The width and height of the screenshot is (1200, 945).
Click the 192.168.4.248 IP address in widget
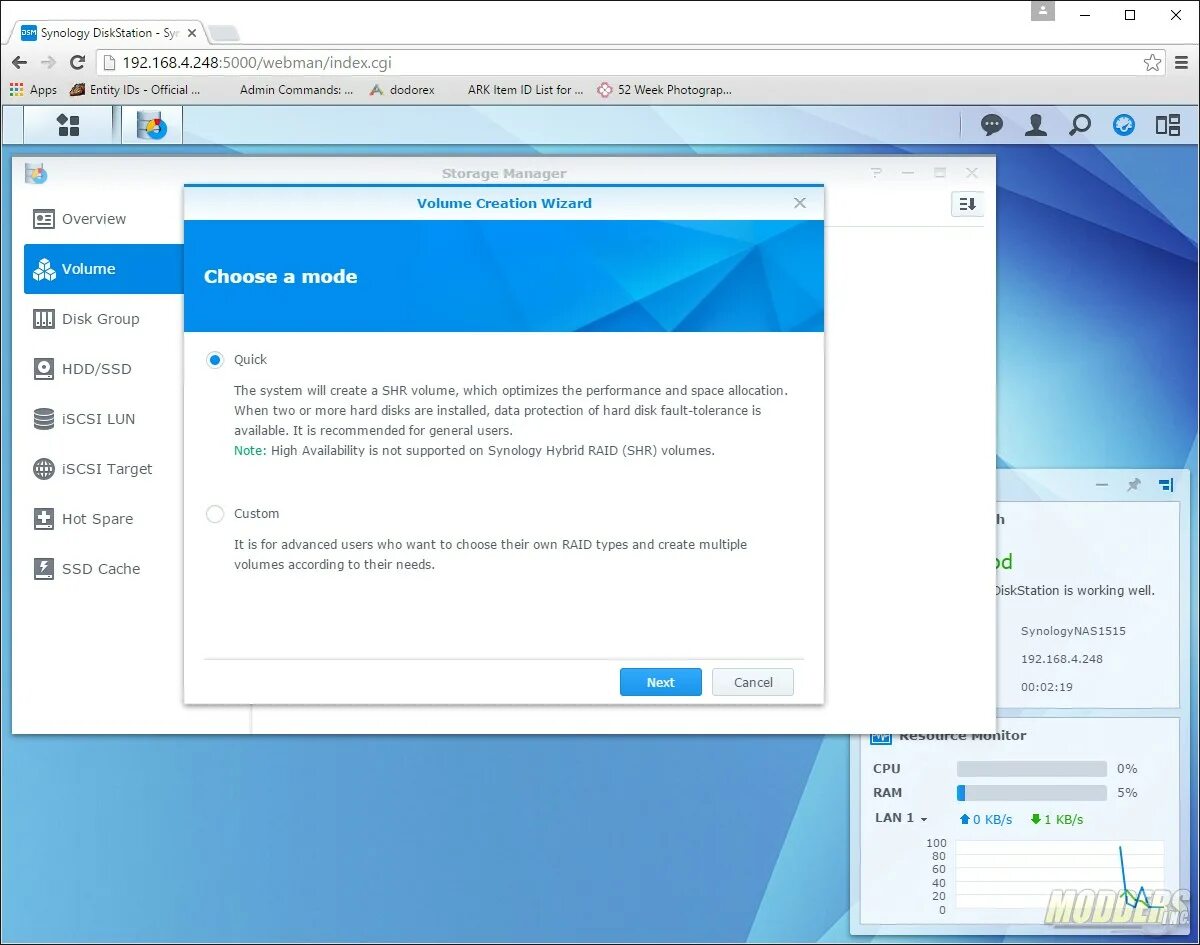coord(1061,660)
